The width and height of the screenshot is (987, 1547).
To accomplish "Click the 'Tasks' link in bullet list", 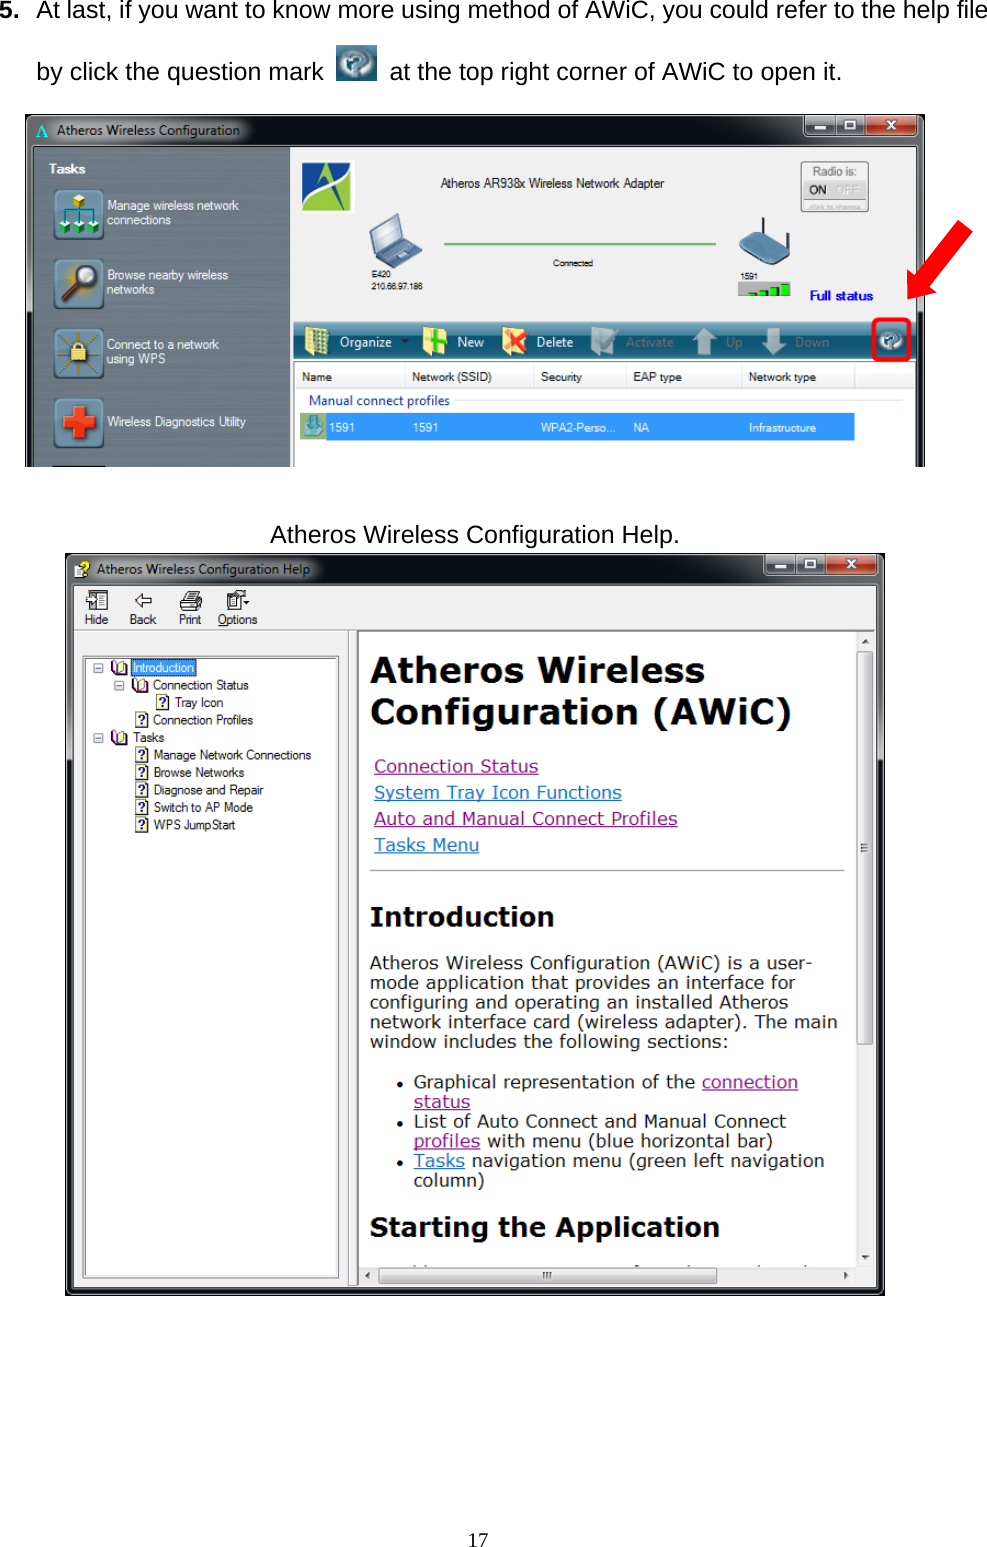I will [x=439, y=1161].
